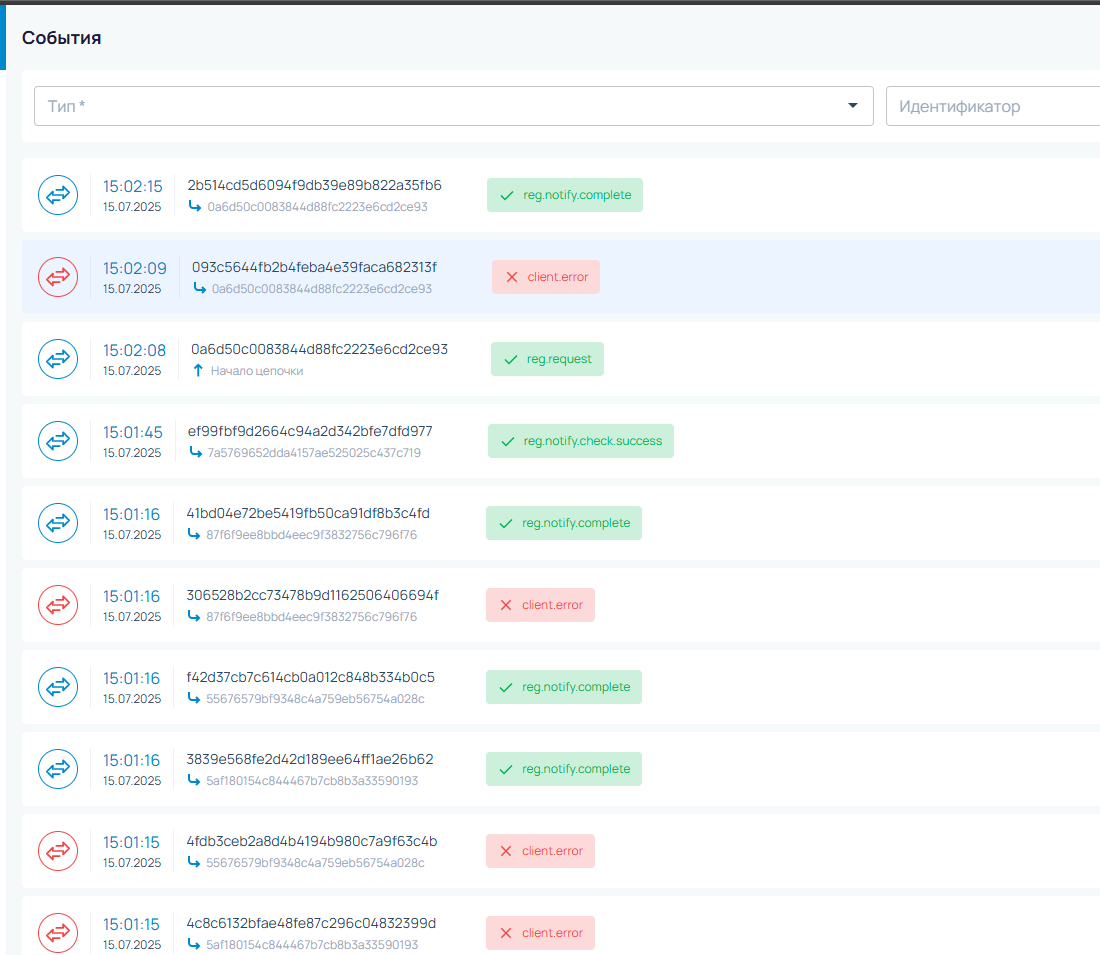Click exchange icon beside 41bd04e72be5419fb50ca91df8b3c4fd
The image size is (1100, 955).
(x=58, y=523)
